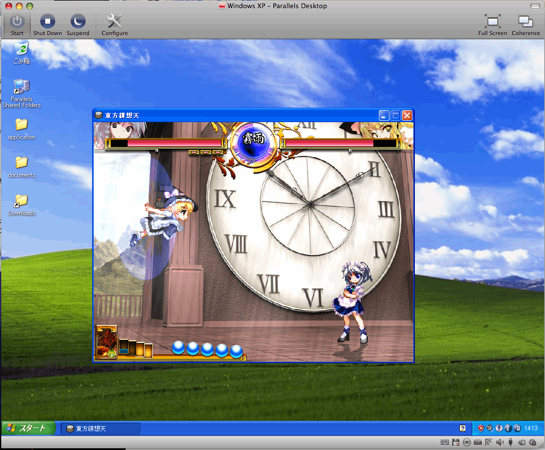This screenshot has height=450, width=545.
Task: Click the Windows XP – Parallels Desktop title
Action: (277, 6)
